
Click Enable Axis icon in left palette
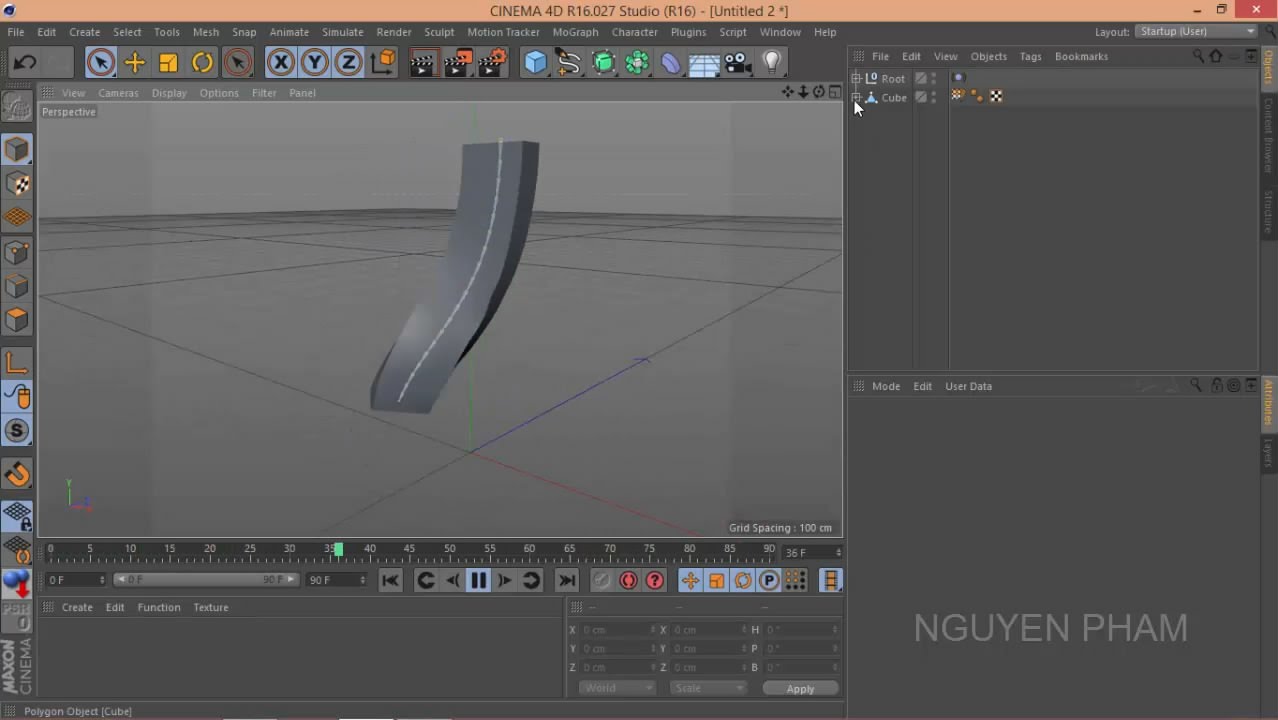17,363
